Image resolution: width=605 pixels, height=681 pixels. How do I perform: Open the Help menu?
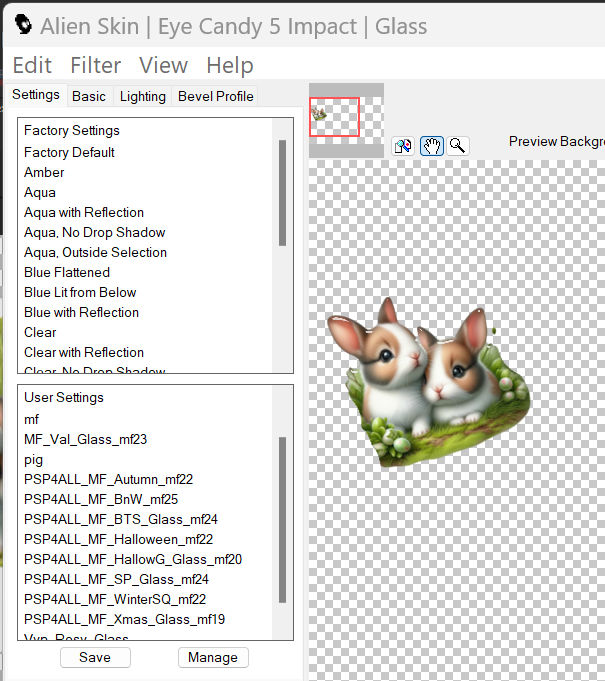click(229, 65)
